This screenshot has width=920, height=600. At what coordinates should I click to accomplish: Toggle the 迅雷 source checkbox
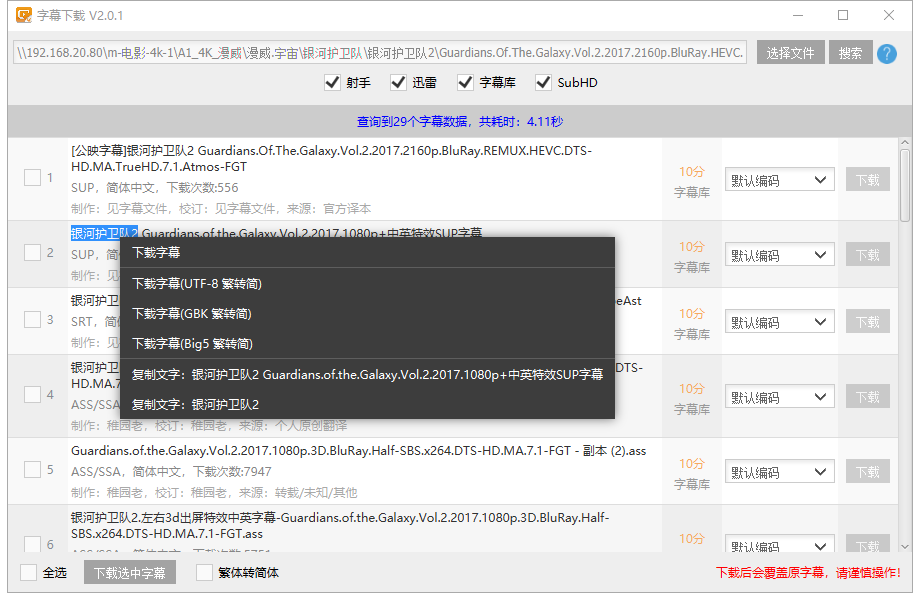click(398, 82)
